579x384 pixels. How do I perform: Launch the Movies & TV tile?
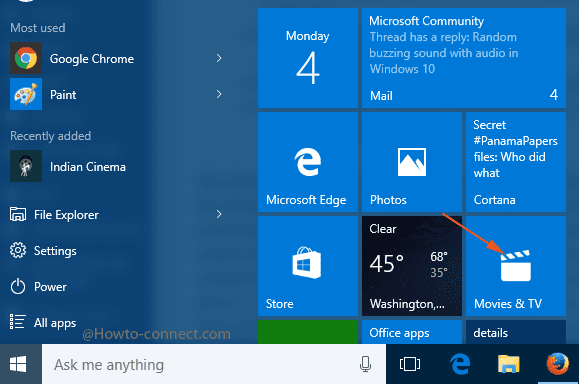[516, 266]
